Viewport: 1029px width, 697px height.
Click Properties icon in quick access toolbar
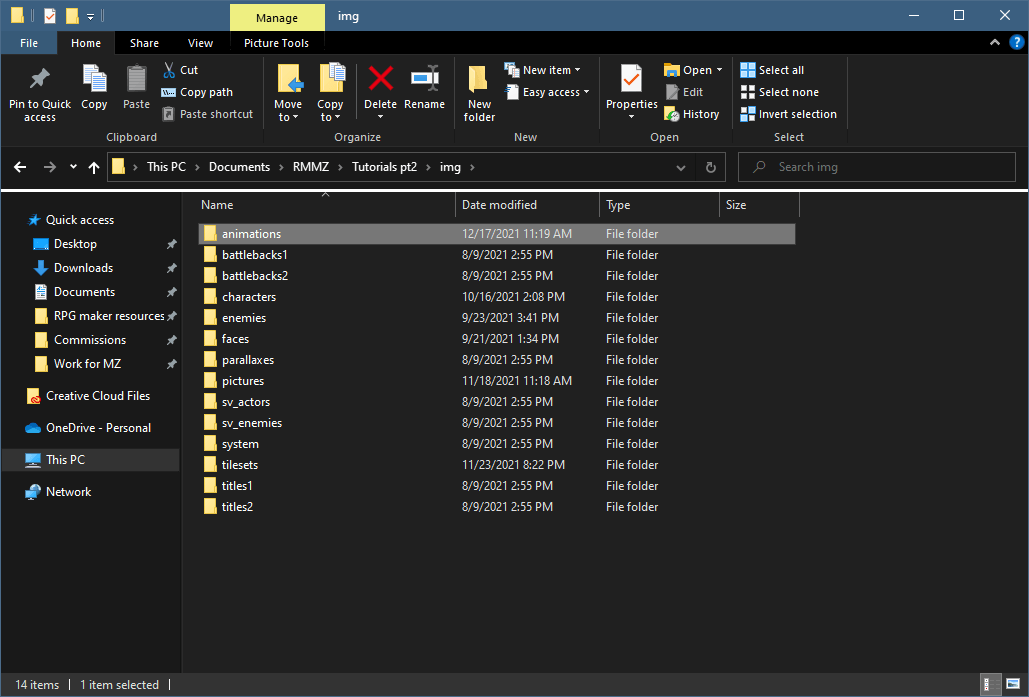50,15
